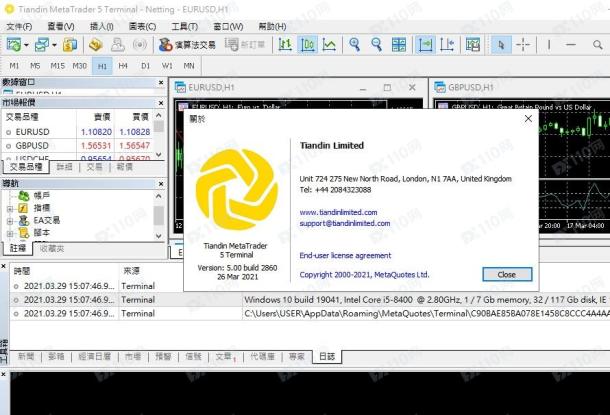Switch to the 日誌 tab in Toolbox

(327, 356)
